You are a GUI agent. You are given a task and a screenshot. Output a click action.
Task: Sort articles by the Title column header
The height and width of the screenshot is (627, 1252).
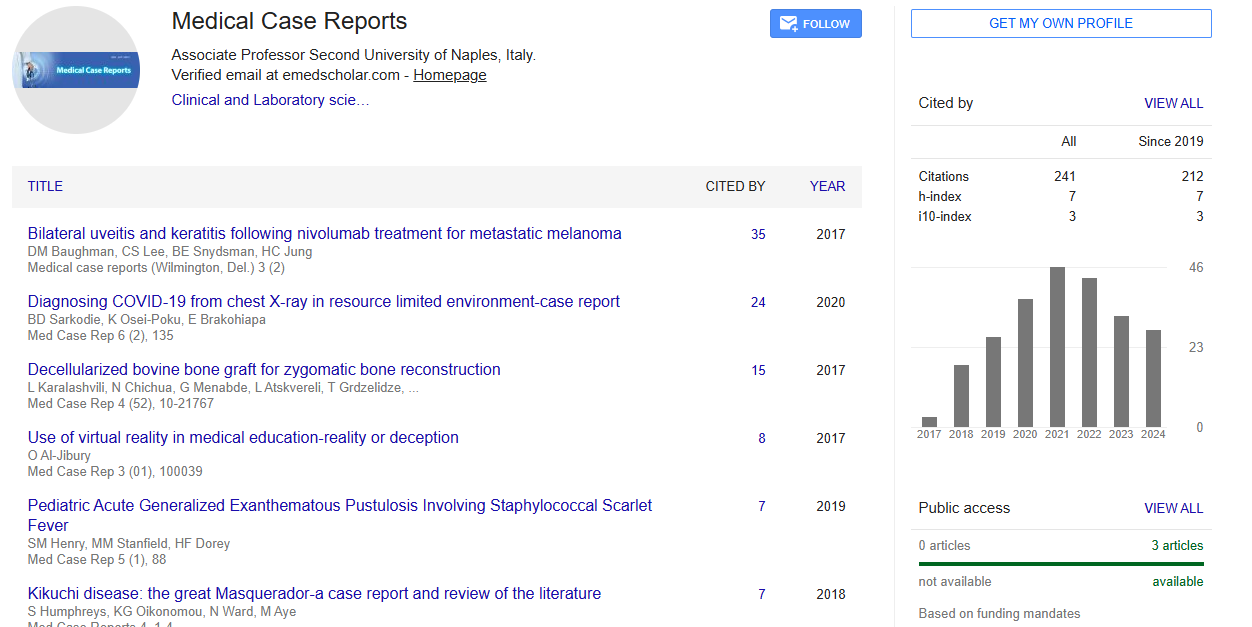pos(45,186)
